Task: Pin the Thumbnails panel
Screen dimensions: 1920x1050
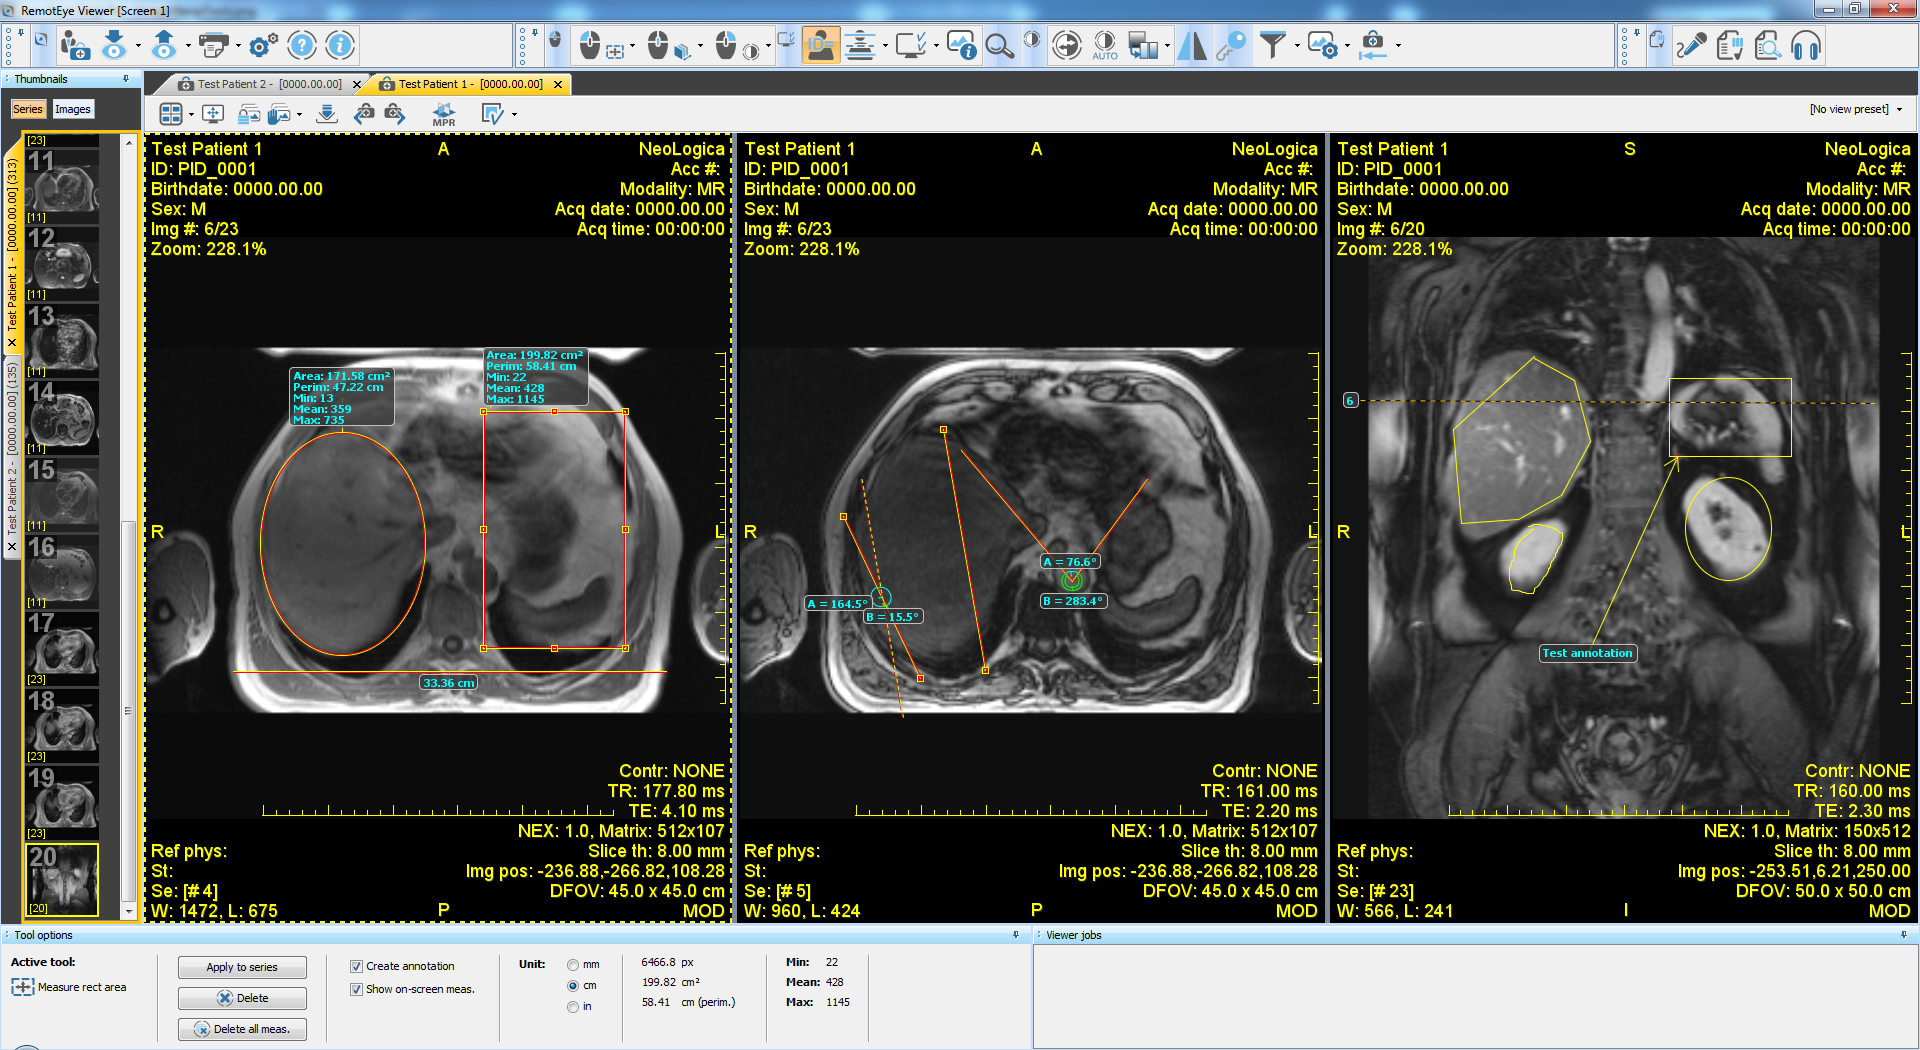Action: click(126, 79)
